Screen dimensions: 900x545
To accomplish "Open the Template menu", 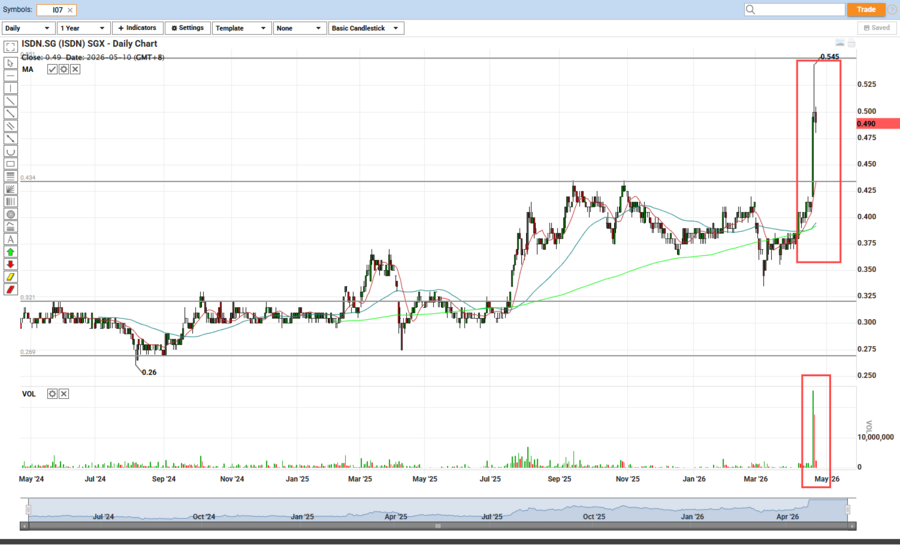I will [x=241, y=28].
